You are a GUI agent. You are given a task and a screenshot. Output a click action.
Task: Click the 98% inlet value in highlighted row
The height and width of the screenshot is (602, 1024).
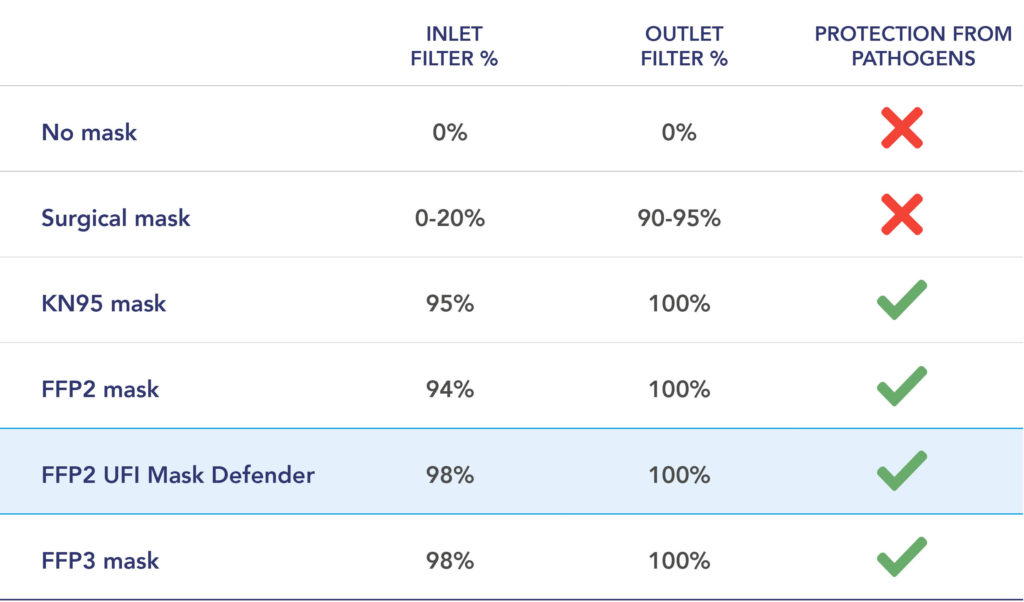pyautogui.click(x=450, y=475)
